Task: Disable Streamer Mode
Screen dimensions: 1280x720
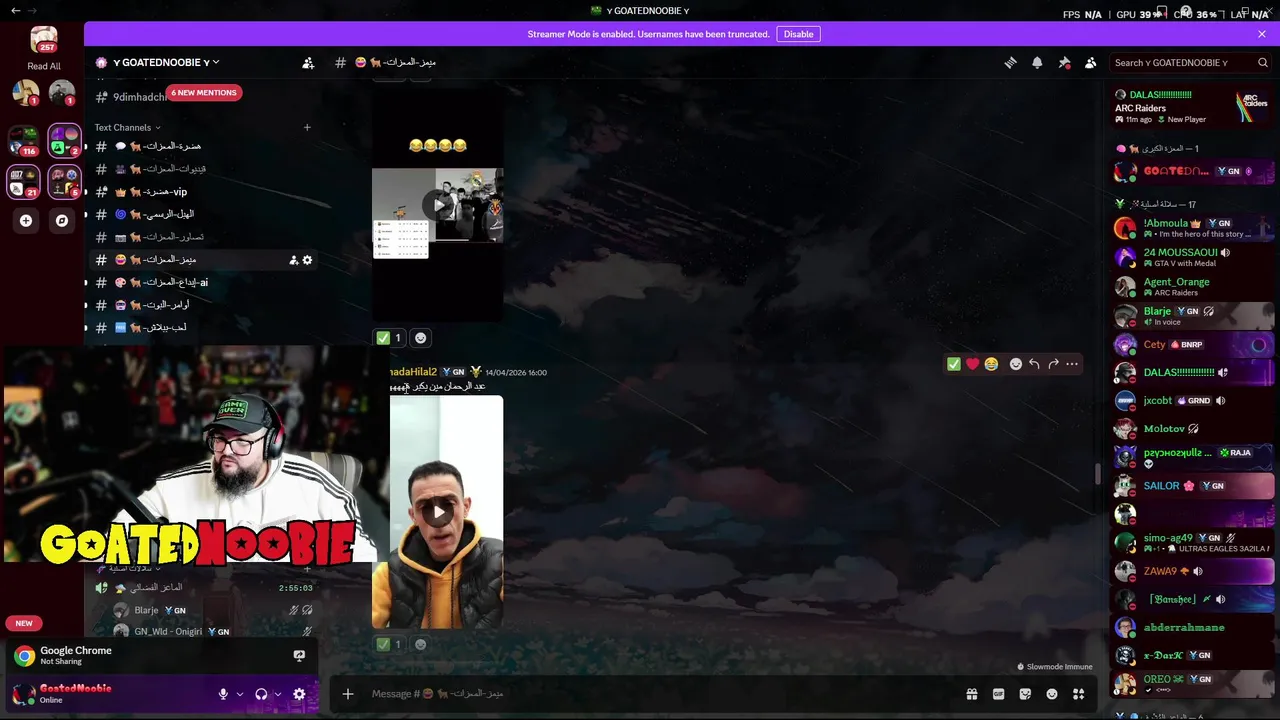Action: tap(798, 34)
